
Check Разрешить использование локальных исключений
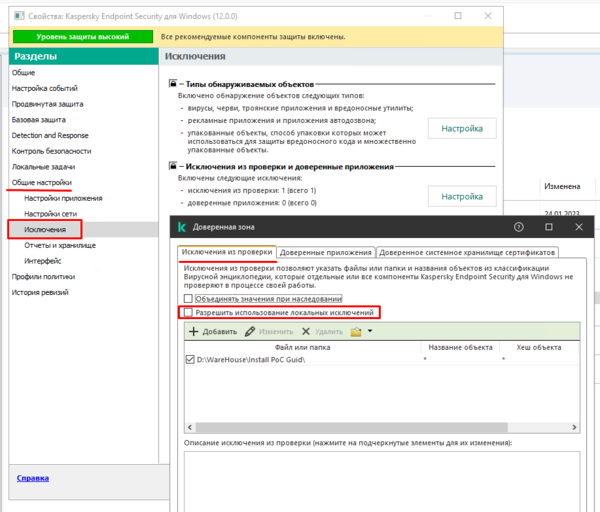click(188, 313)
